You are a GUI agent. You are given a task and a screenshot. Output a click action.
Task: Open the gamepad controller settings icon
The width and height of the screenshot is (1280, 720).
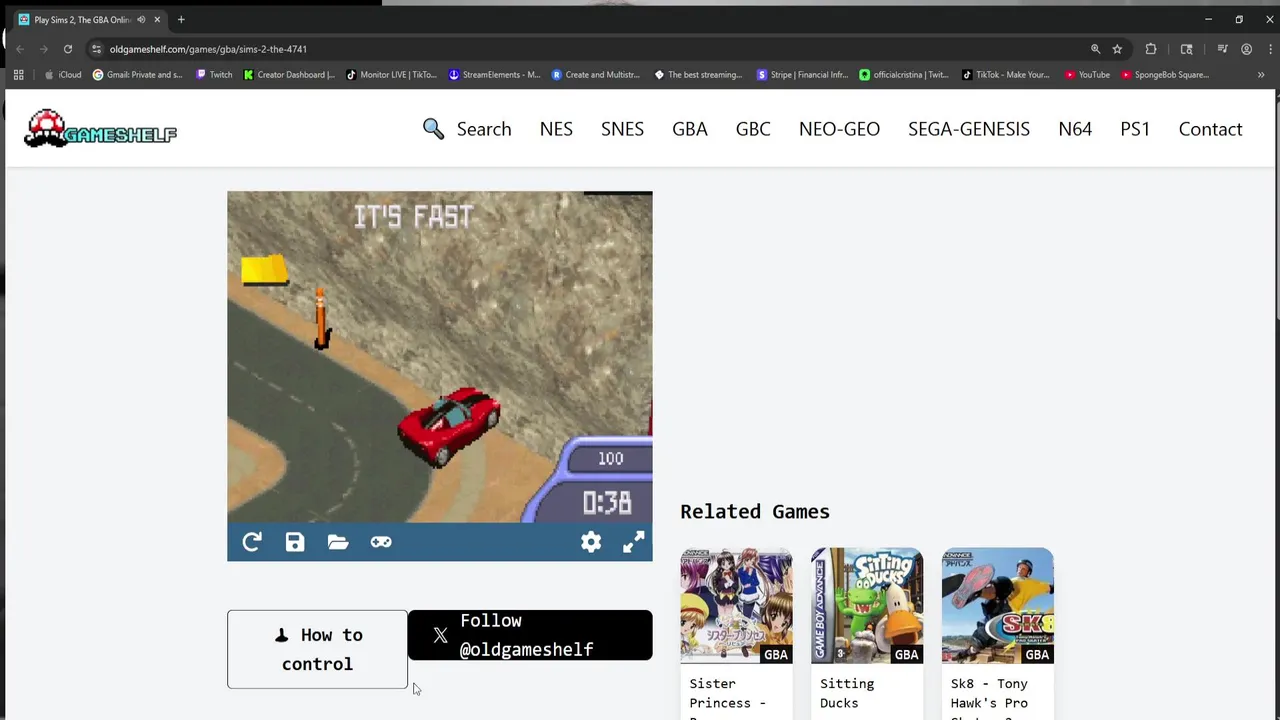click(x=381, y=542)
